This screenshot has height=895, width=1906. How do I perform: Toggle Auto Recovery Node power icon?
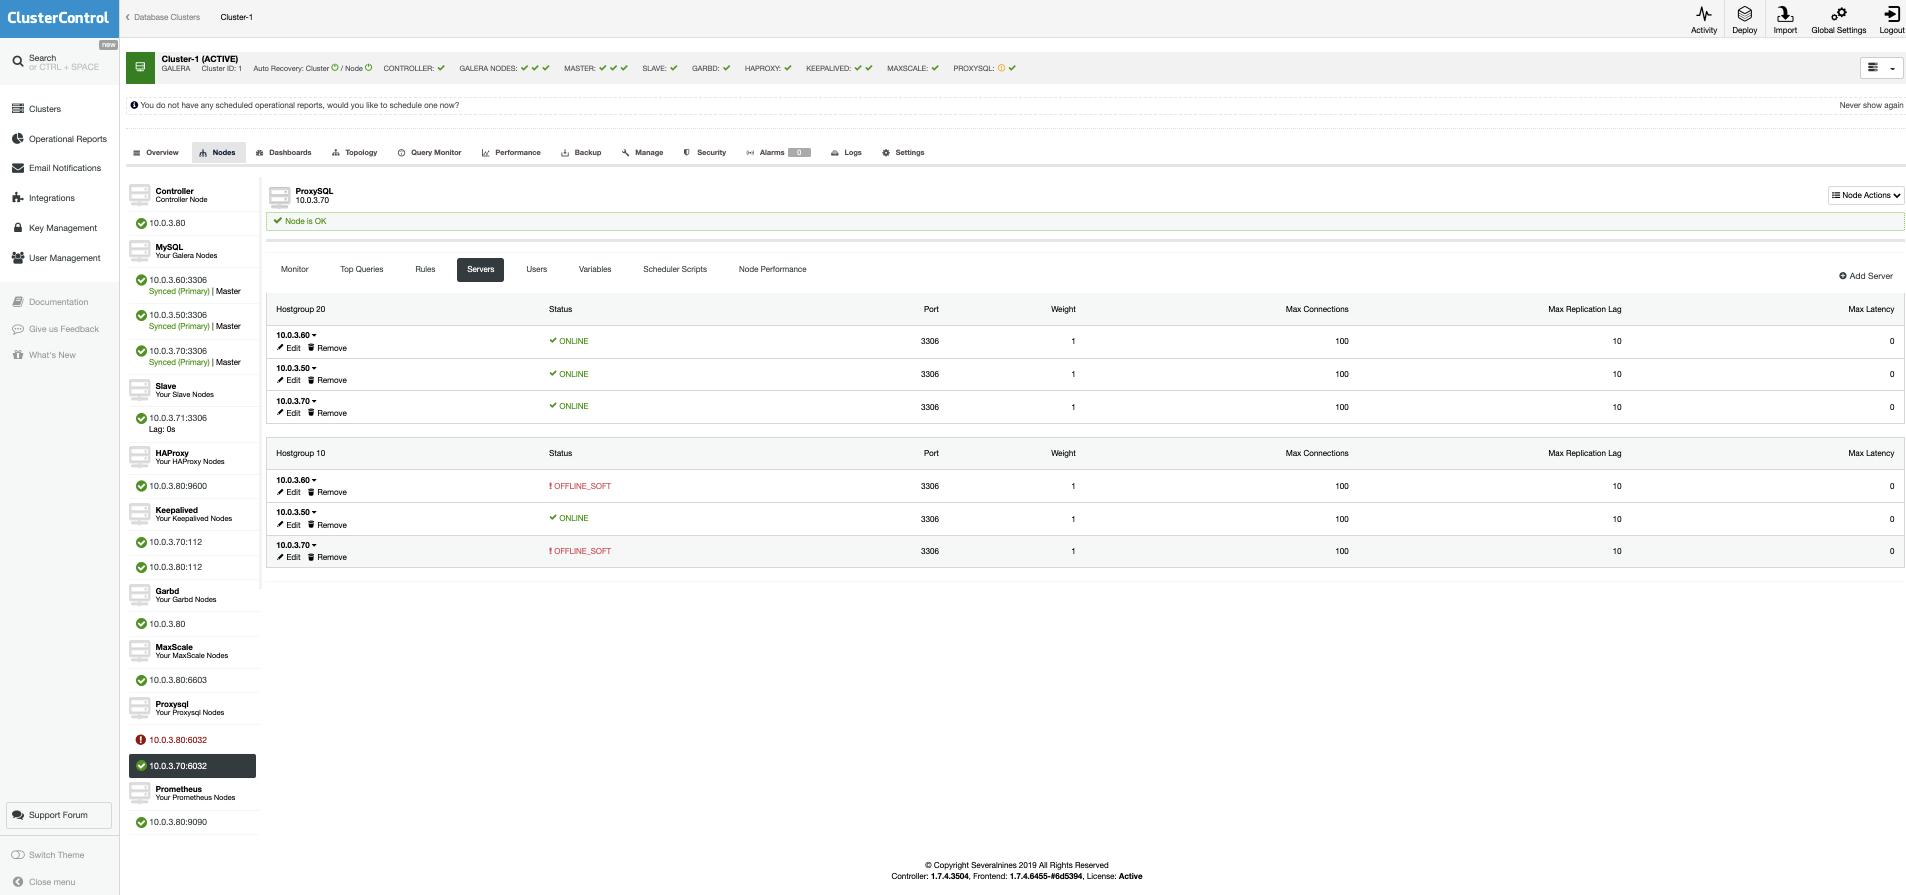(368, 68)
